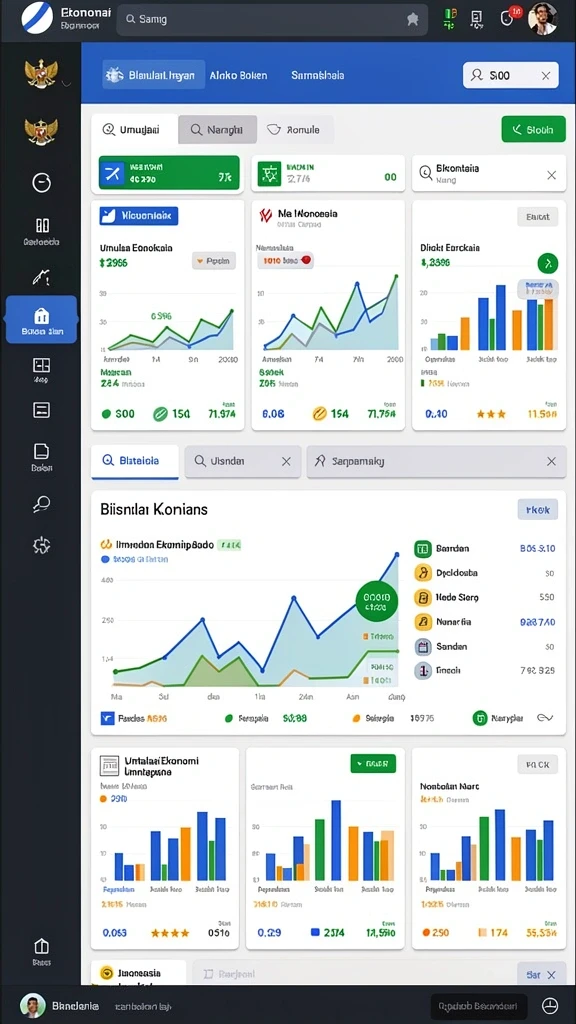Click the green Stoun button
The width and height of the screenshot is (576, 1024).
533,129
